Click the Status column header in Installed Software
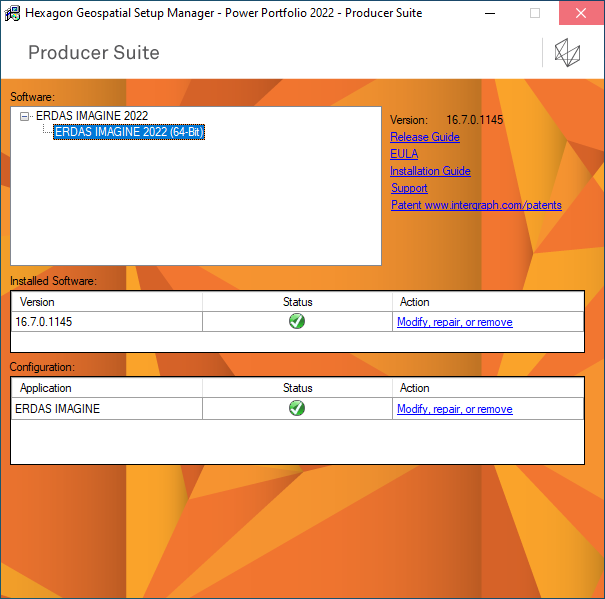Viewport: 605px width, 599px height. point(297,302)
